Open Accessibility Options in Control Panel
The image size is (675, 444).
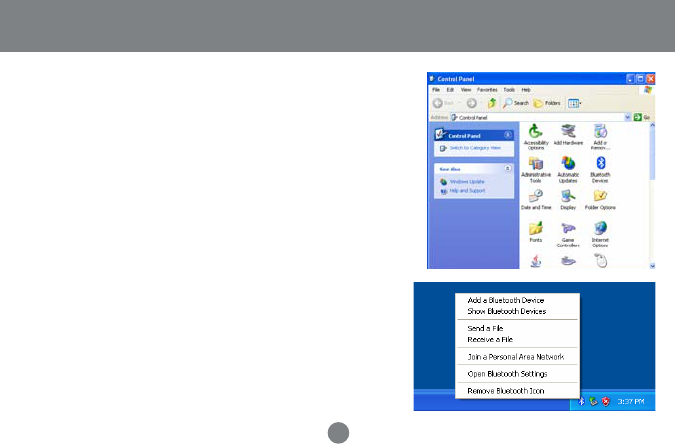[536, 137]
